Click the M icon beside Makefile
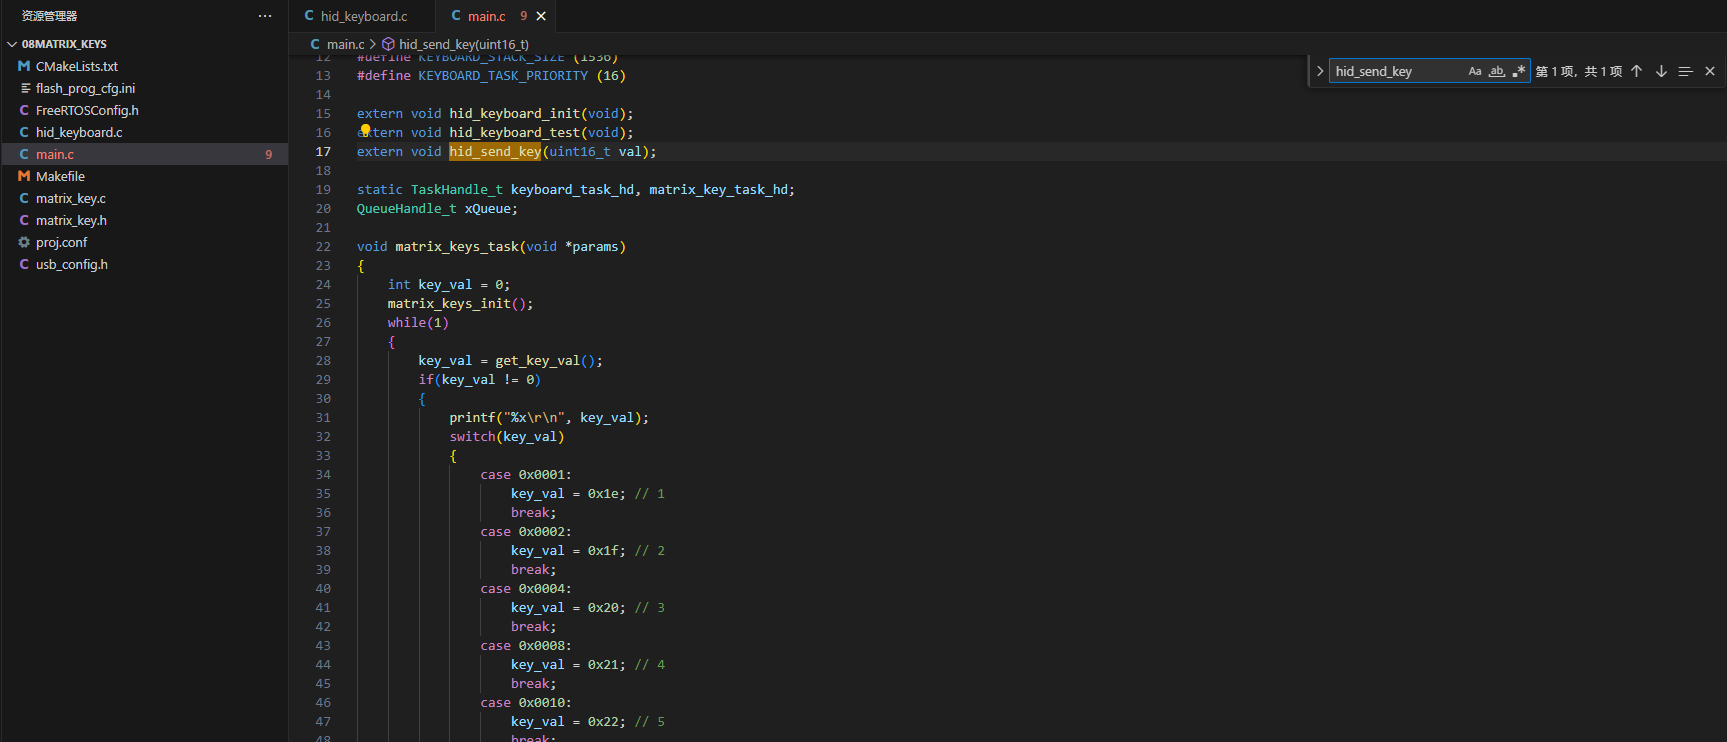The height and width of the screenshot is (742, 1727). 24,176
